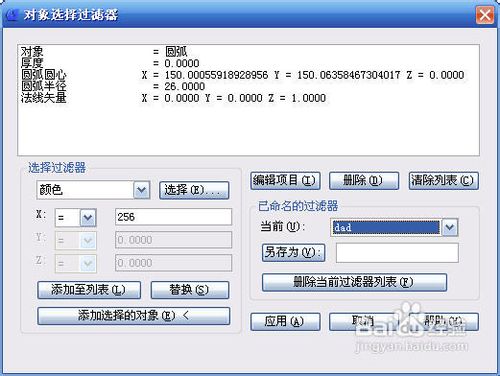Select the dad entry in current filter box

(x=386, y=228)
